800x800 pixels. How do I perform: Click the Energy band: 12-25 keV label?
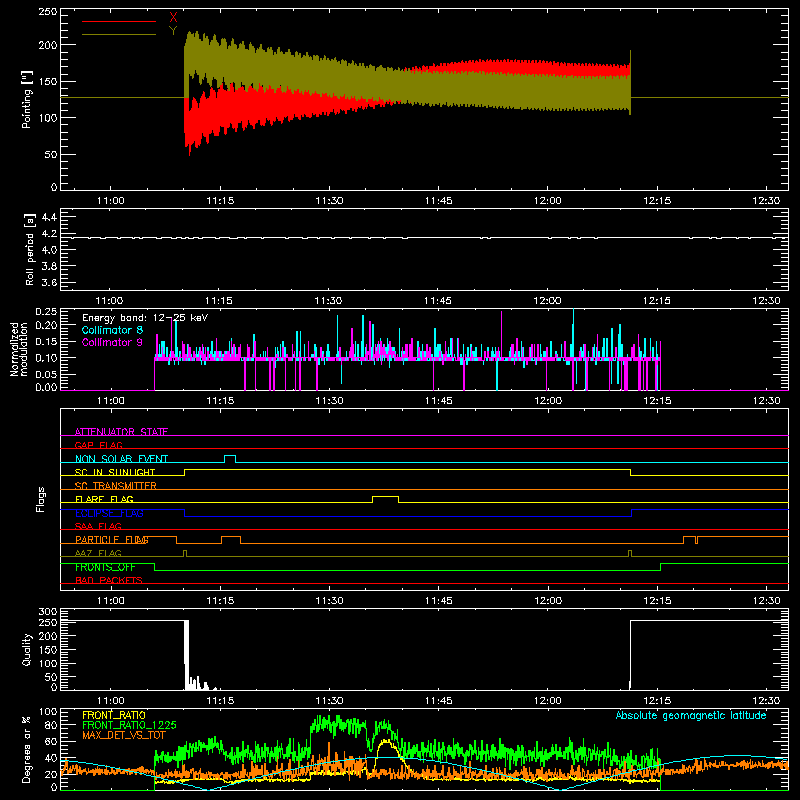click(145, 318)
